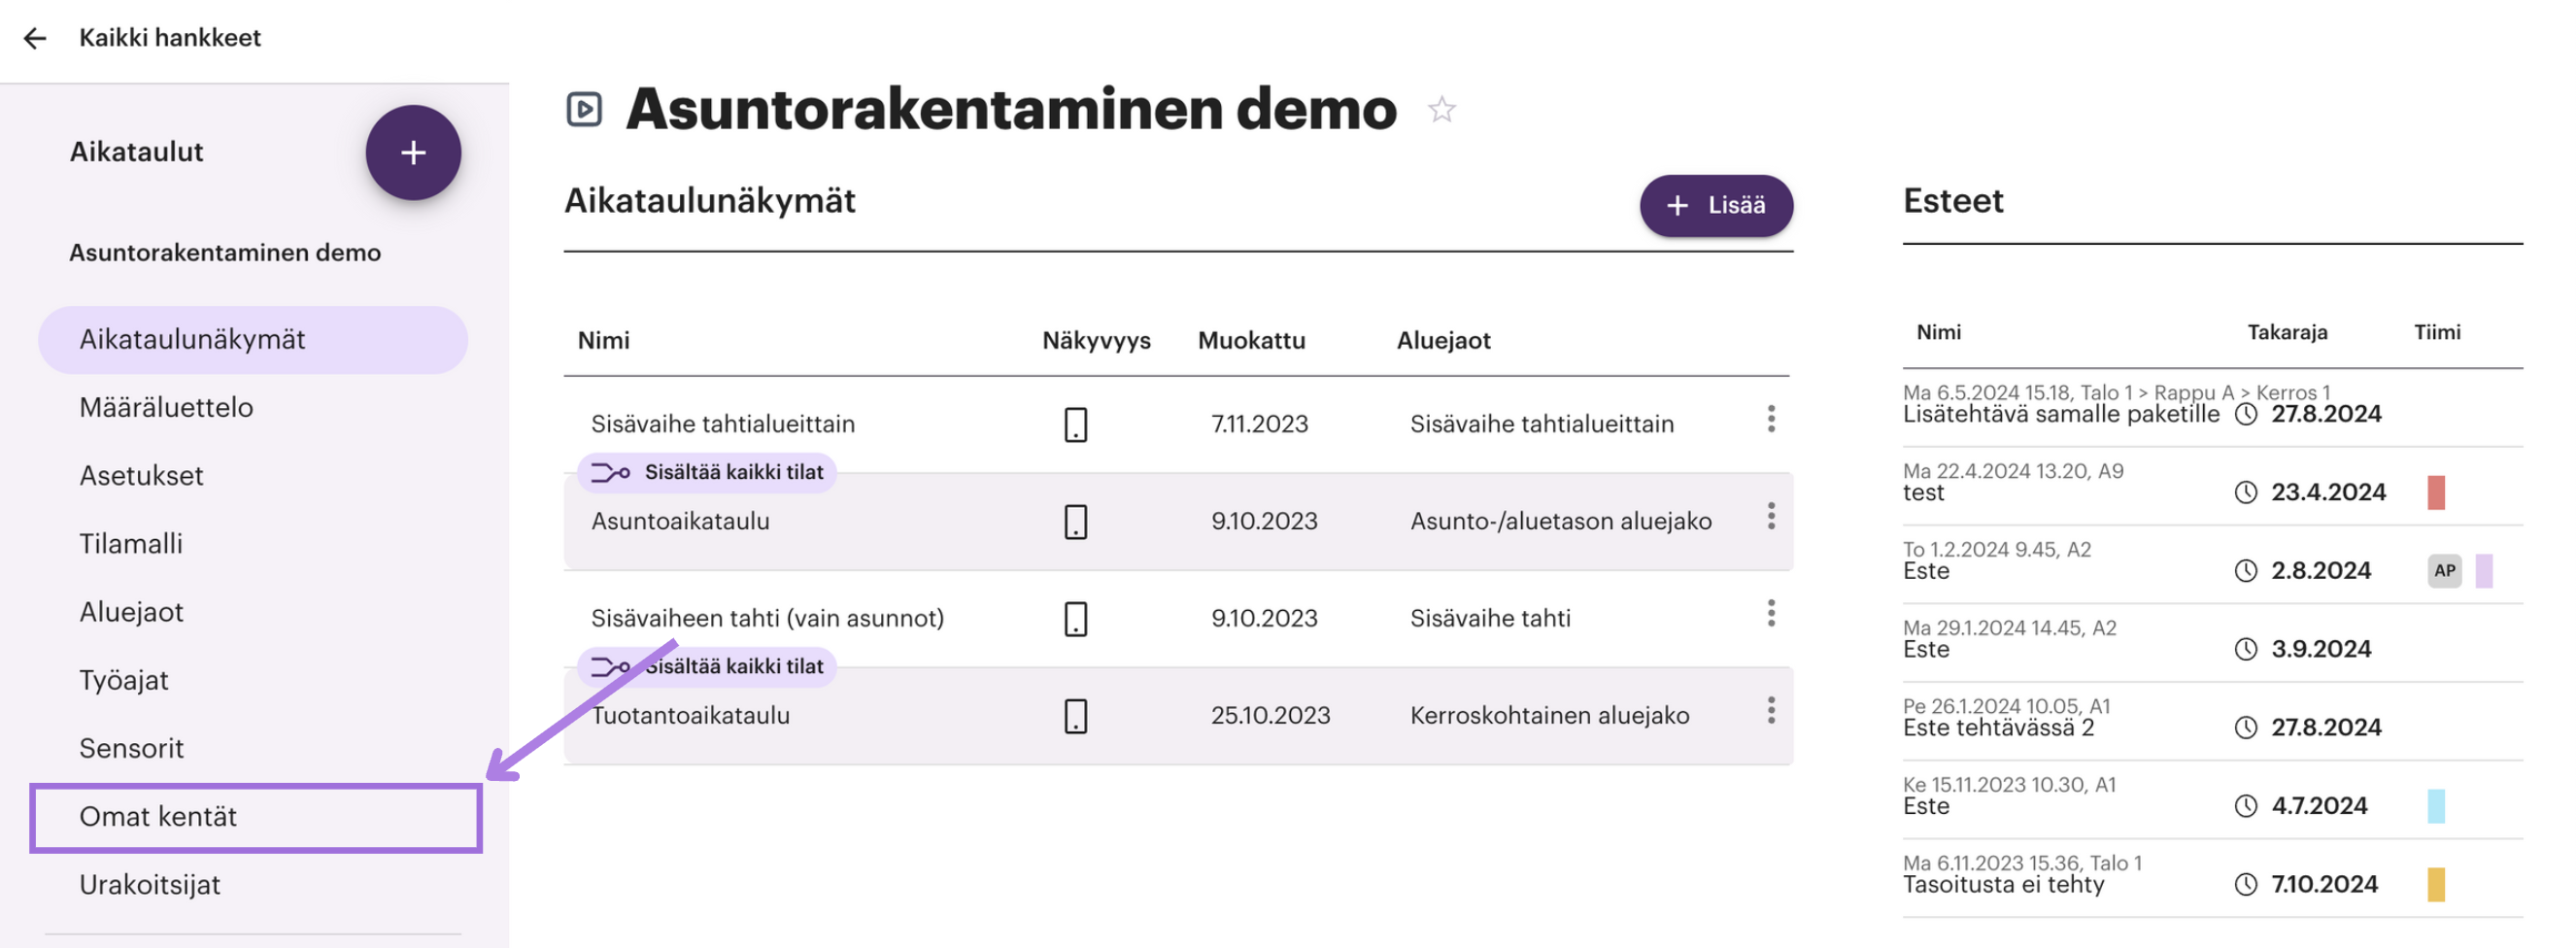This screenshot has height=948, width=2576.
Task: Click the AP team badge
Action: click(2443, 571)
